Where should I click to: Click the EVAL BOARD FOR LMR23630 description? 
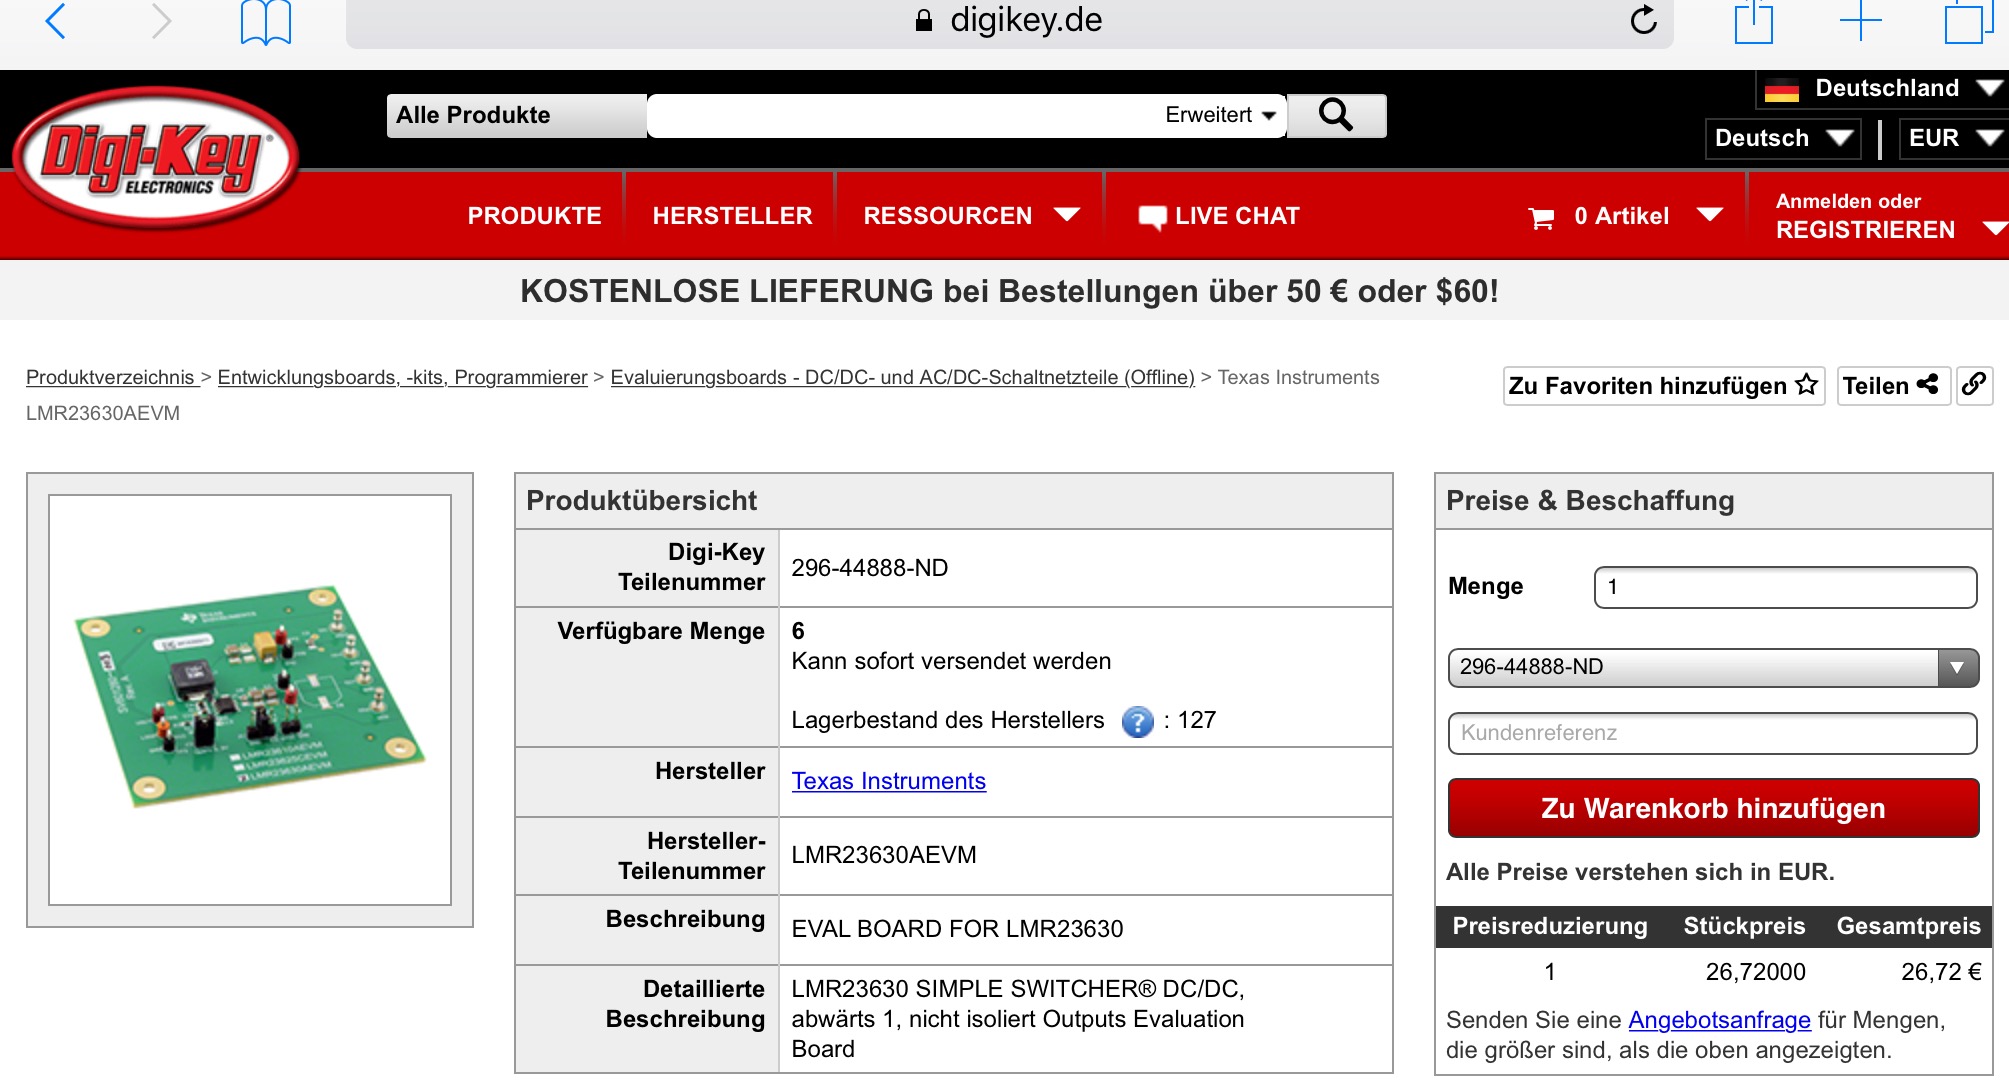(x=957, y=929)
